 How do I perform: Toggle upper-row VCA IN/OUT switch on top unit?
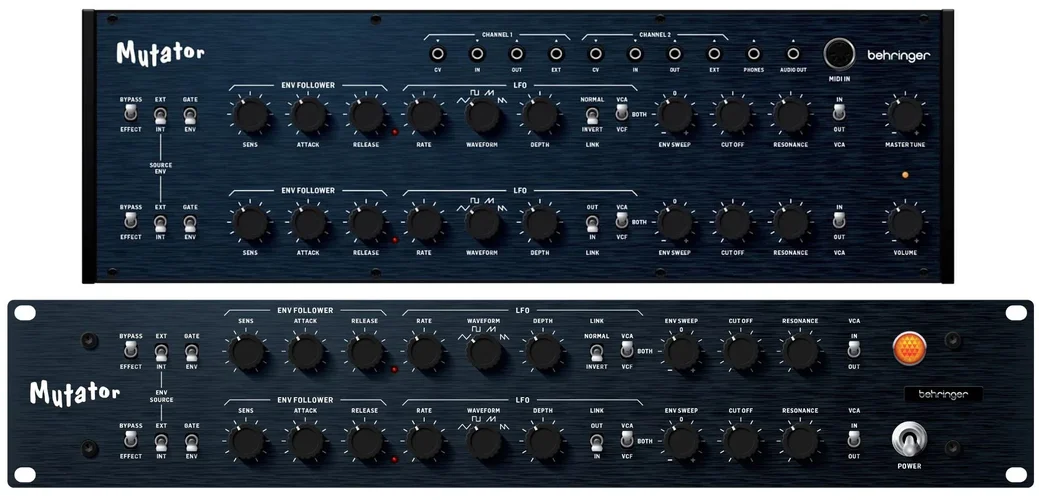839,114
